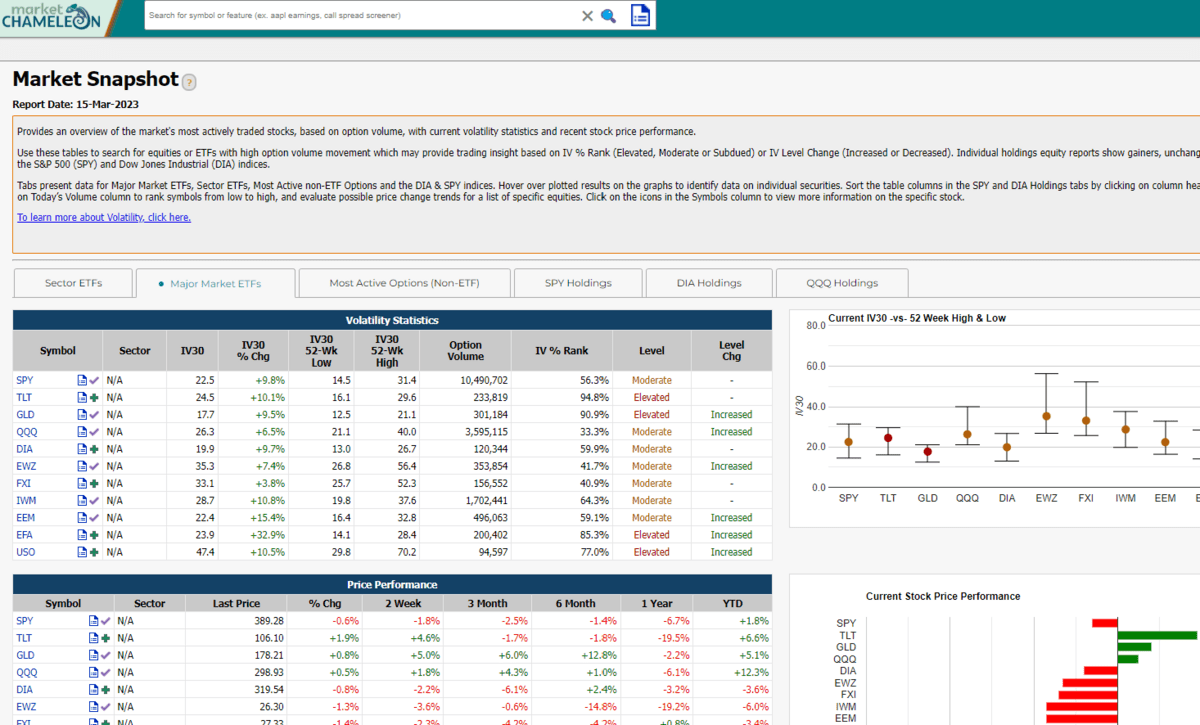Sort by the Last Price header
This screenshot has height=725, width=1200.
pyautogui.click(x=237, y=603)
